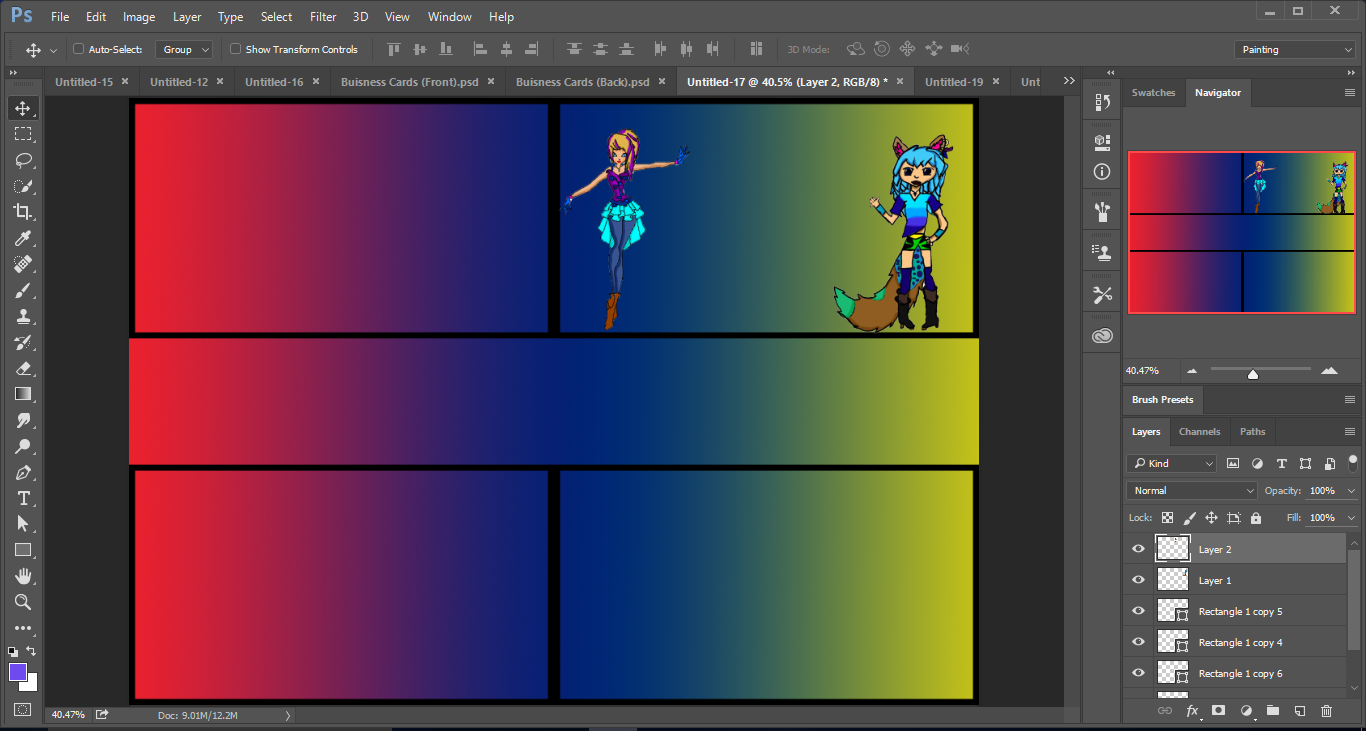
Task: Select the History Brush tool
Action: click(23, 342)
